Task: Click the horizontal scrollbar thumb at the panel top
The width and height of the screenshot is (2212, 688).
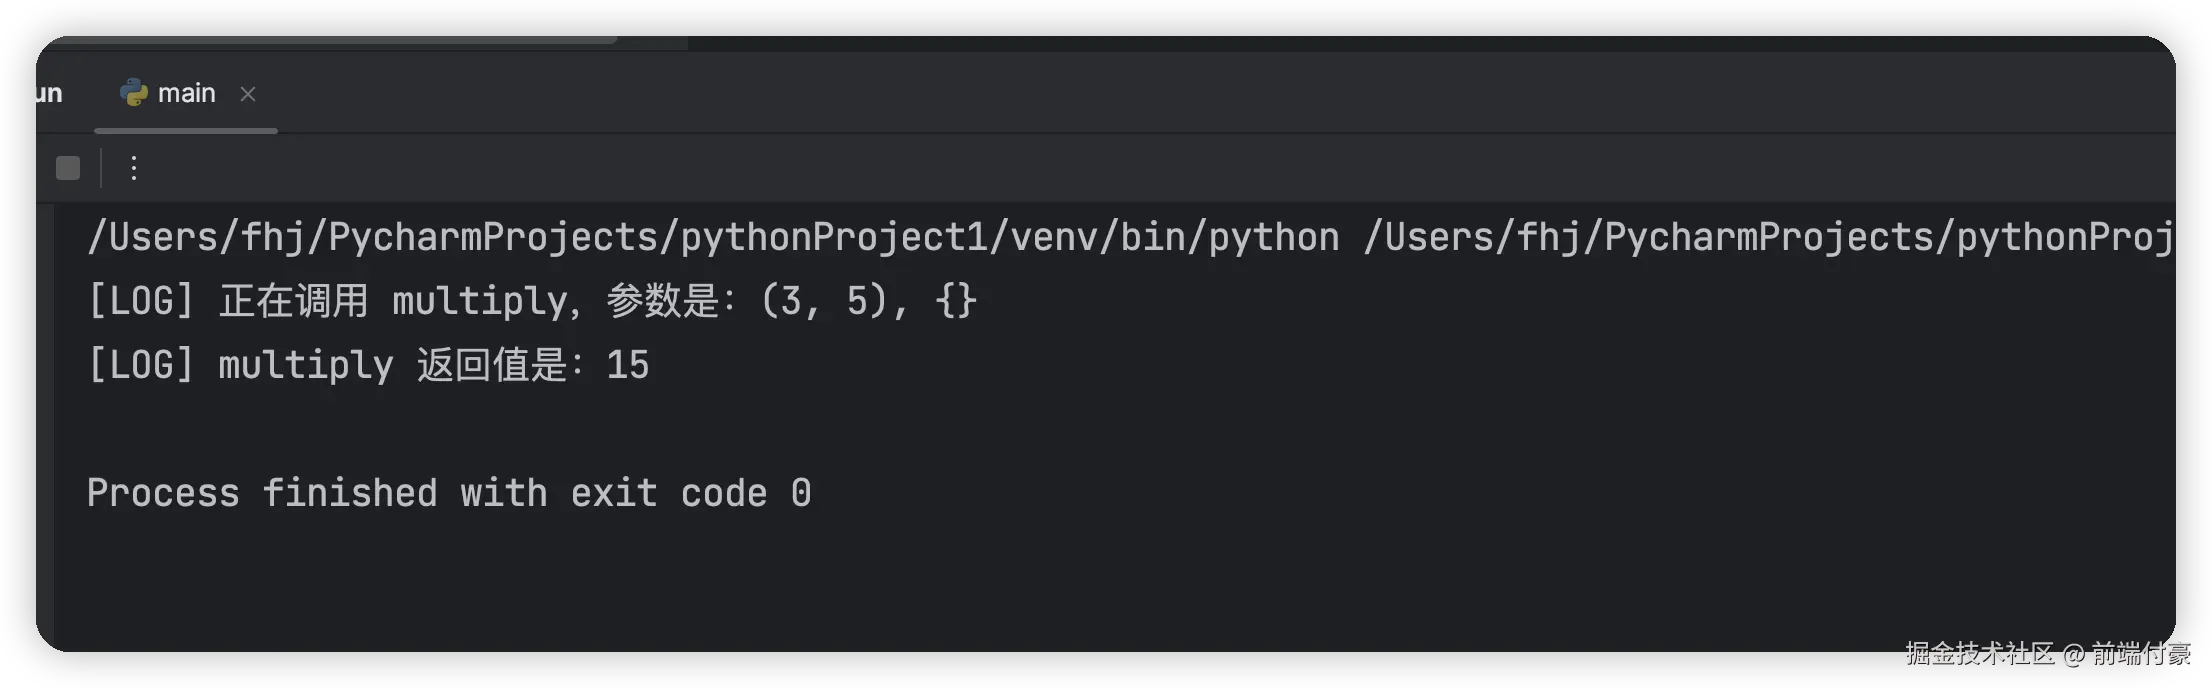Action: pos(330,41)
